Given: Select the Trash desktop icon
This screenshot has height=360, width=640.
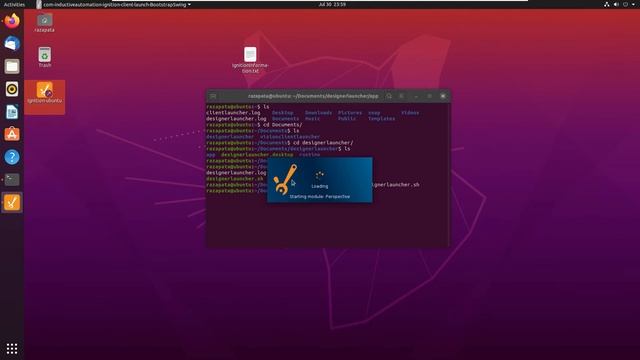Looking at the screenshot, I should [x=44, y=57].
